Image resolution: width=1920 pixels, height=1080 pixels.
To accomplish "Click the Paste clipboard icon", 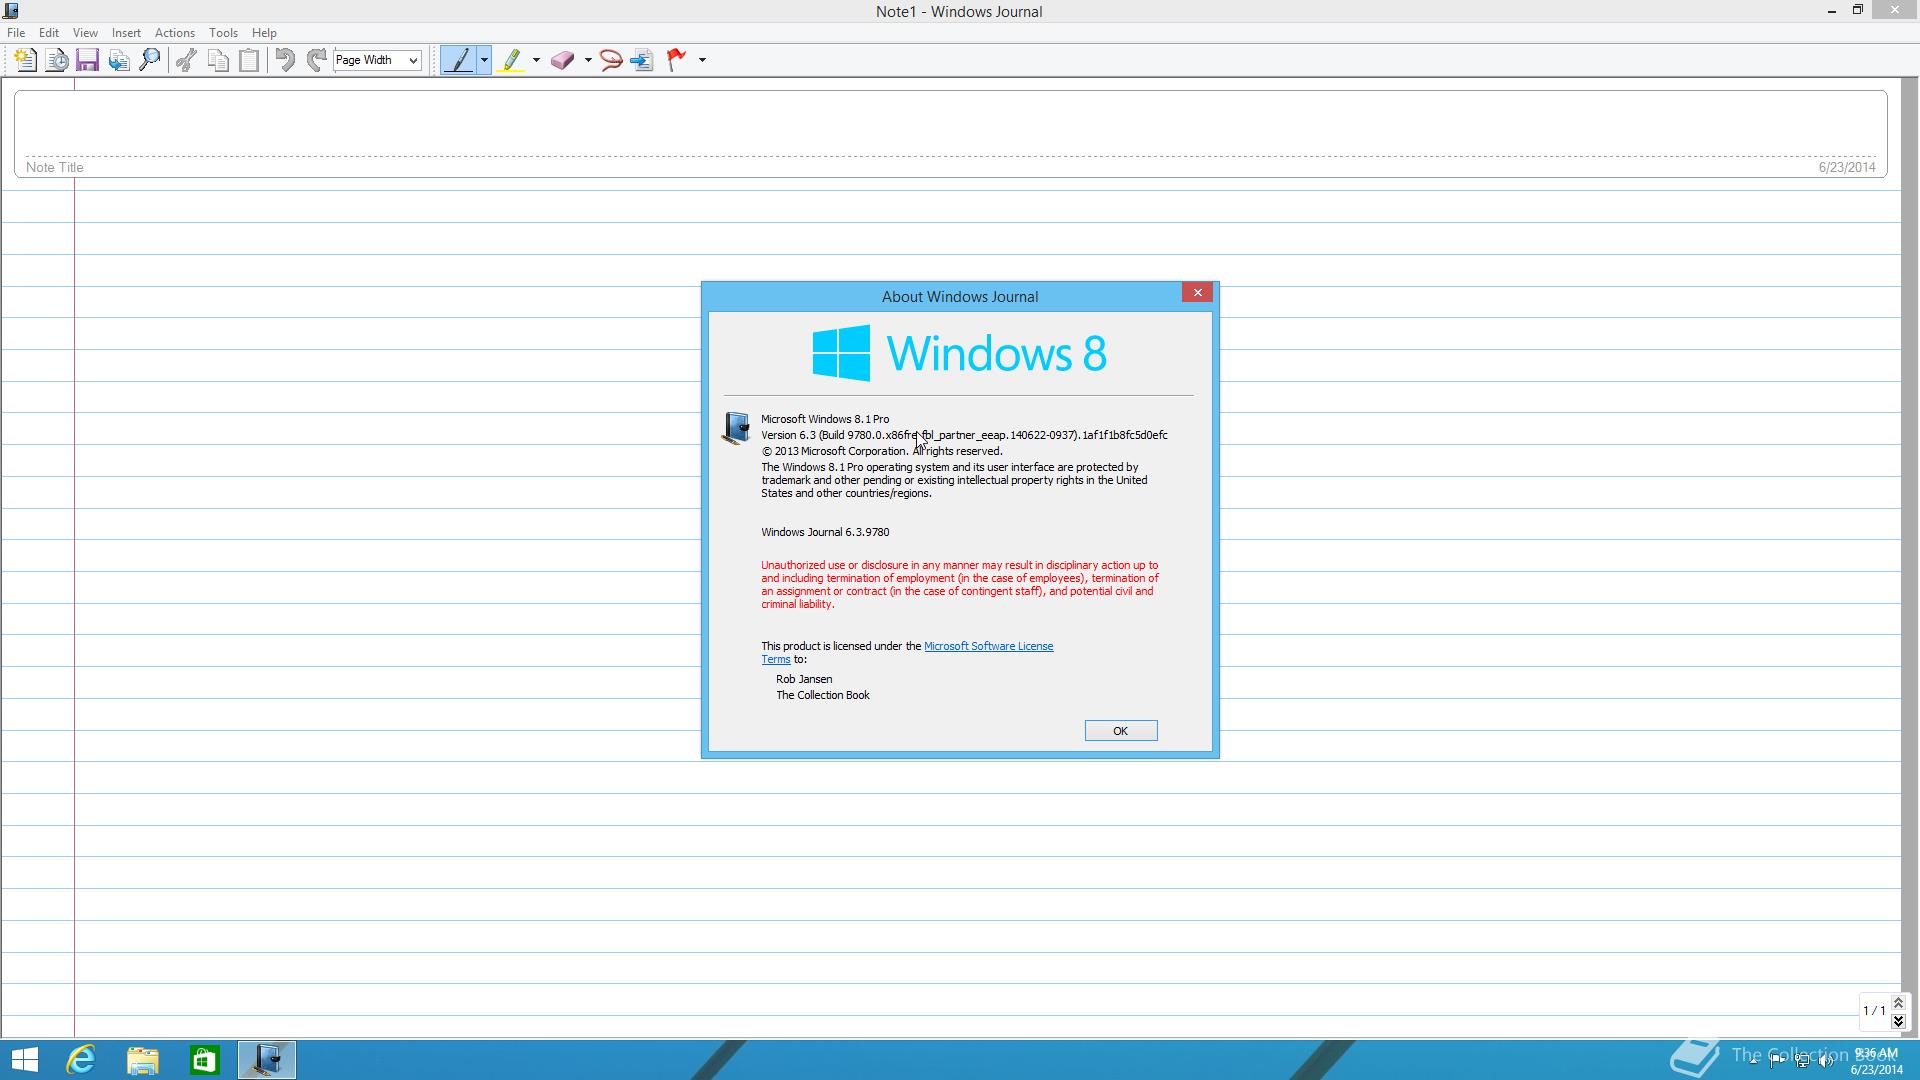I will [249, 60].
